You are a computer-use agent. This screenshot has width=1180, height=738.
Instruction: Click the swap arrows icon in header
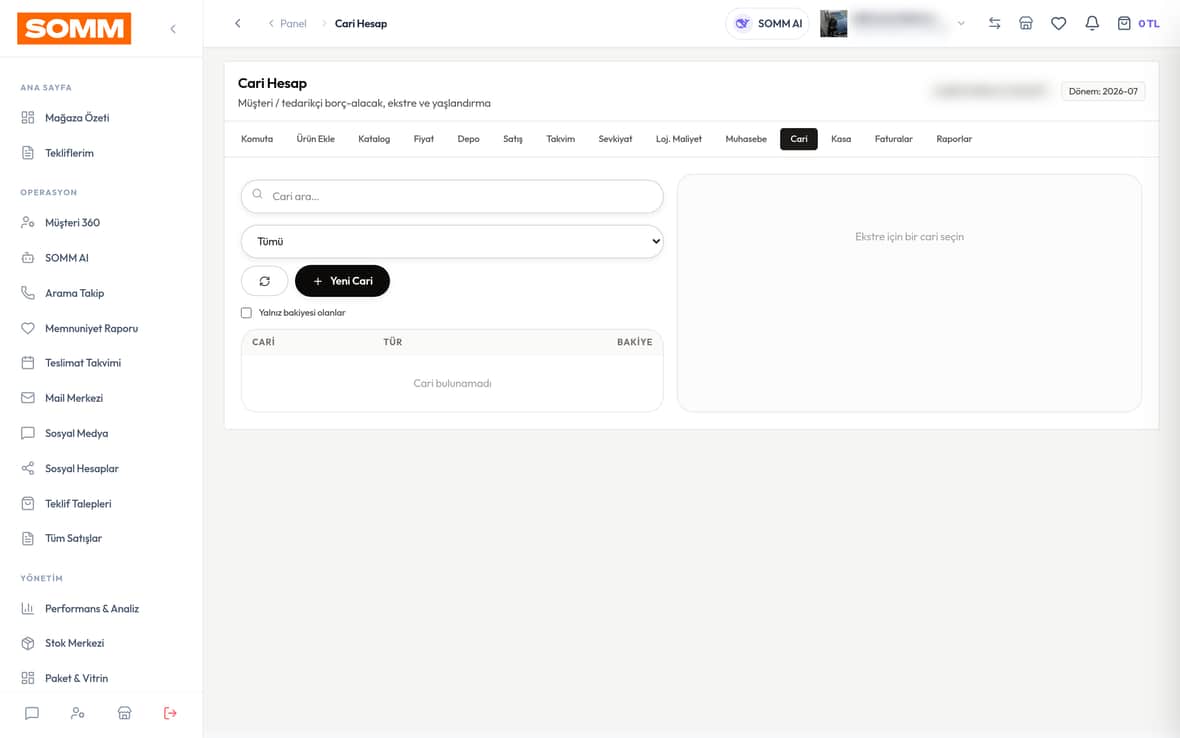994,23
